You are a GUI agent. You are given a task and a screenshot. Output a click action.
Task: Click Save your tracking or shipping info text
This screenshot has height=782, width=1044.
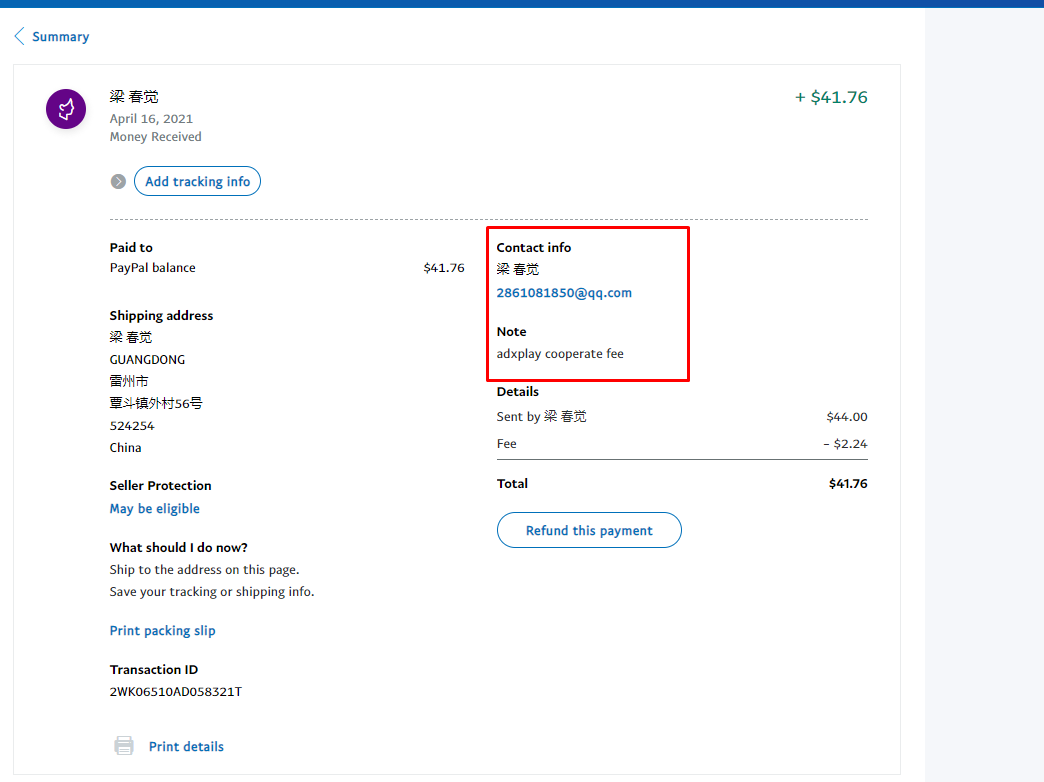pos(212,591)
